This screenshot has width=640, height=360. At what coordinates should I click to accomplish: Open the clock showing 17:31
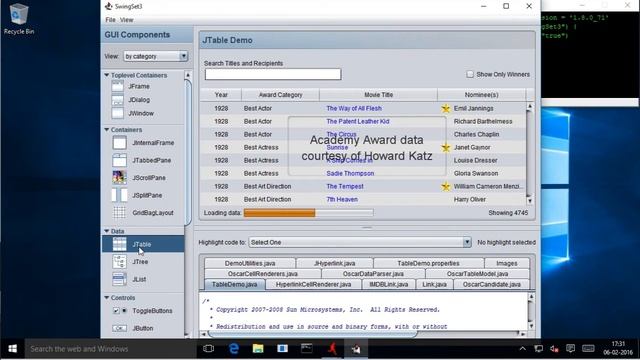coord(618,348)
